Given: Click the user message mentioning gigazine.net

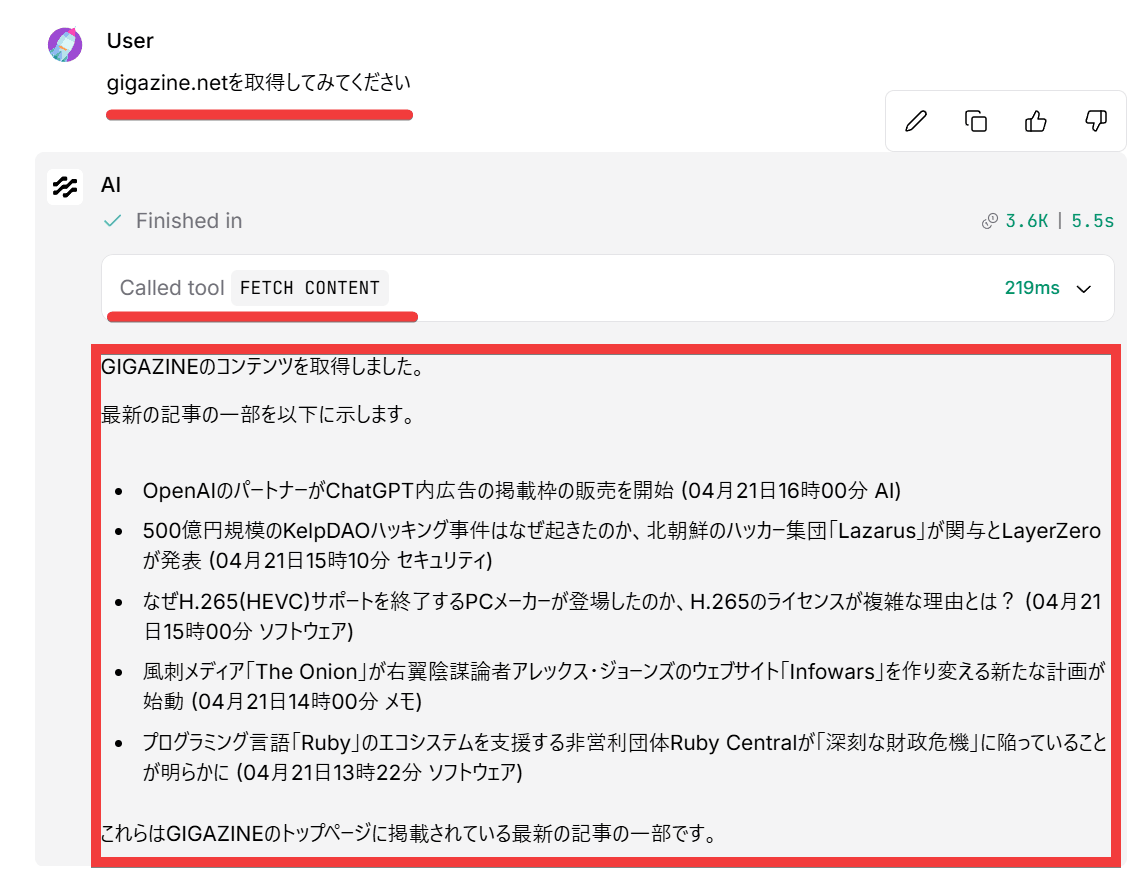Looking at the screenshot, I should [258, 83].
